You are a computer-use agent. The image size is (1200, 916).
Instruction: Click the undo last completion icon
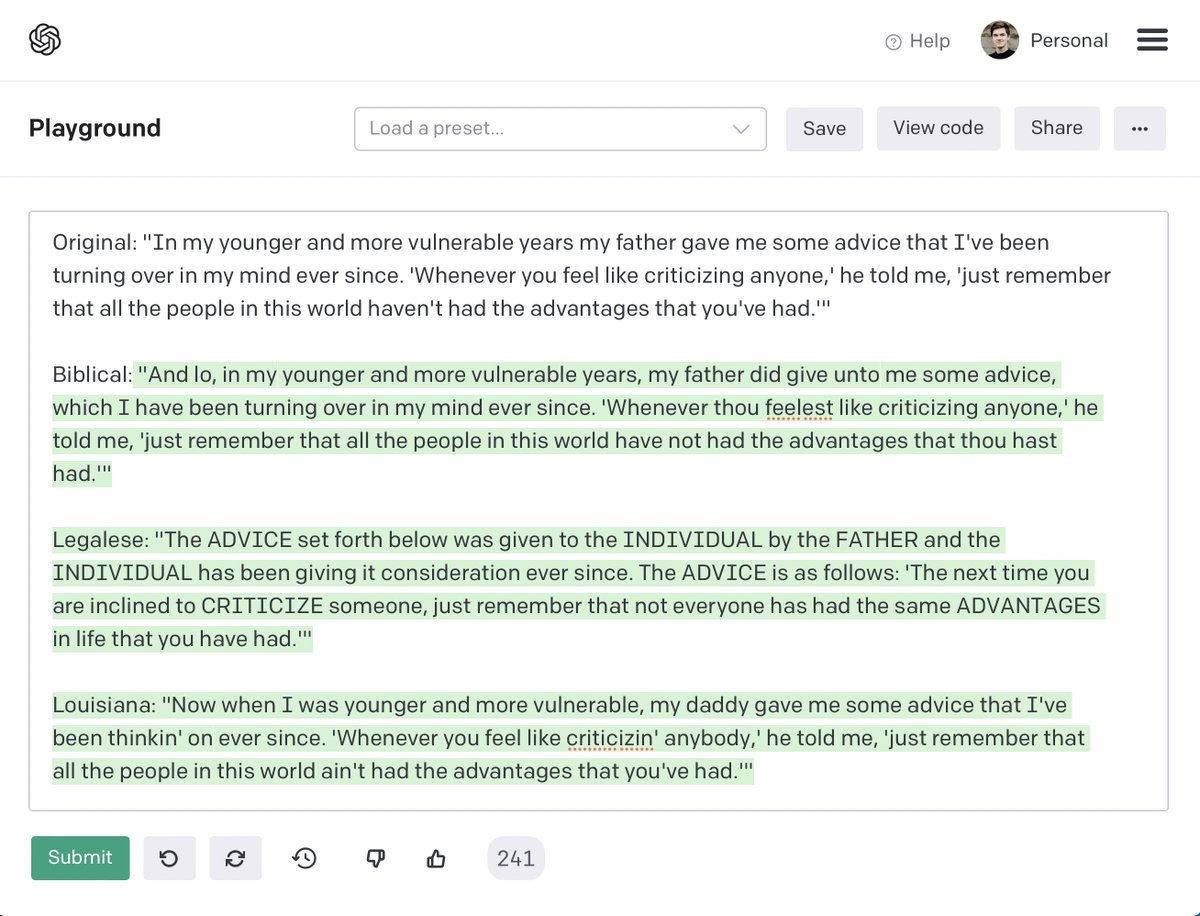(169, 858)
